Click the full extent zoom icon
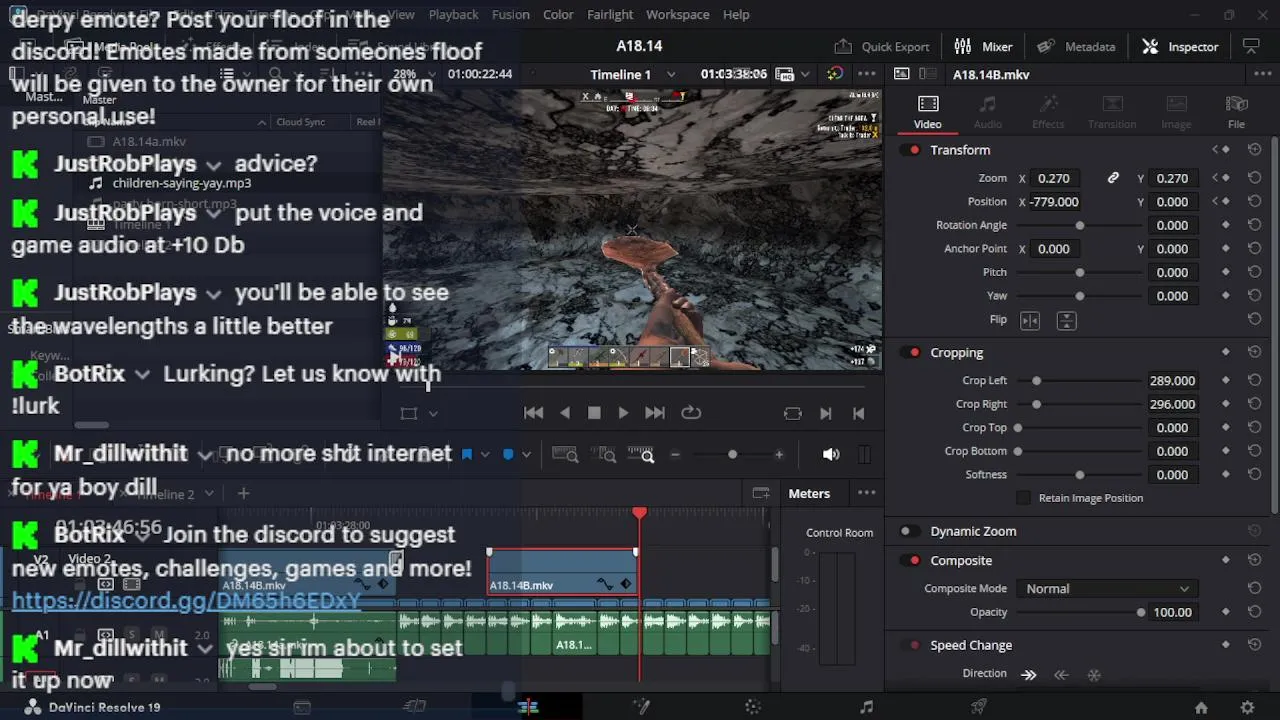The image size is (1280, 720). [566, 455]
